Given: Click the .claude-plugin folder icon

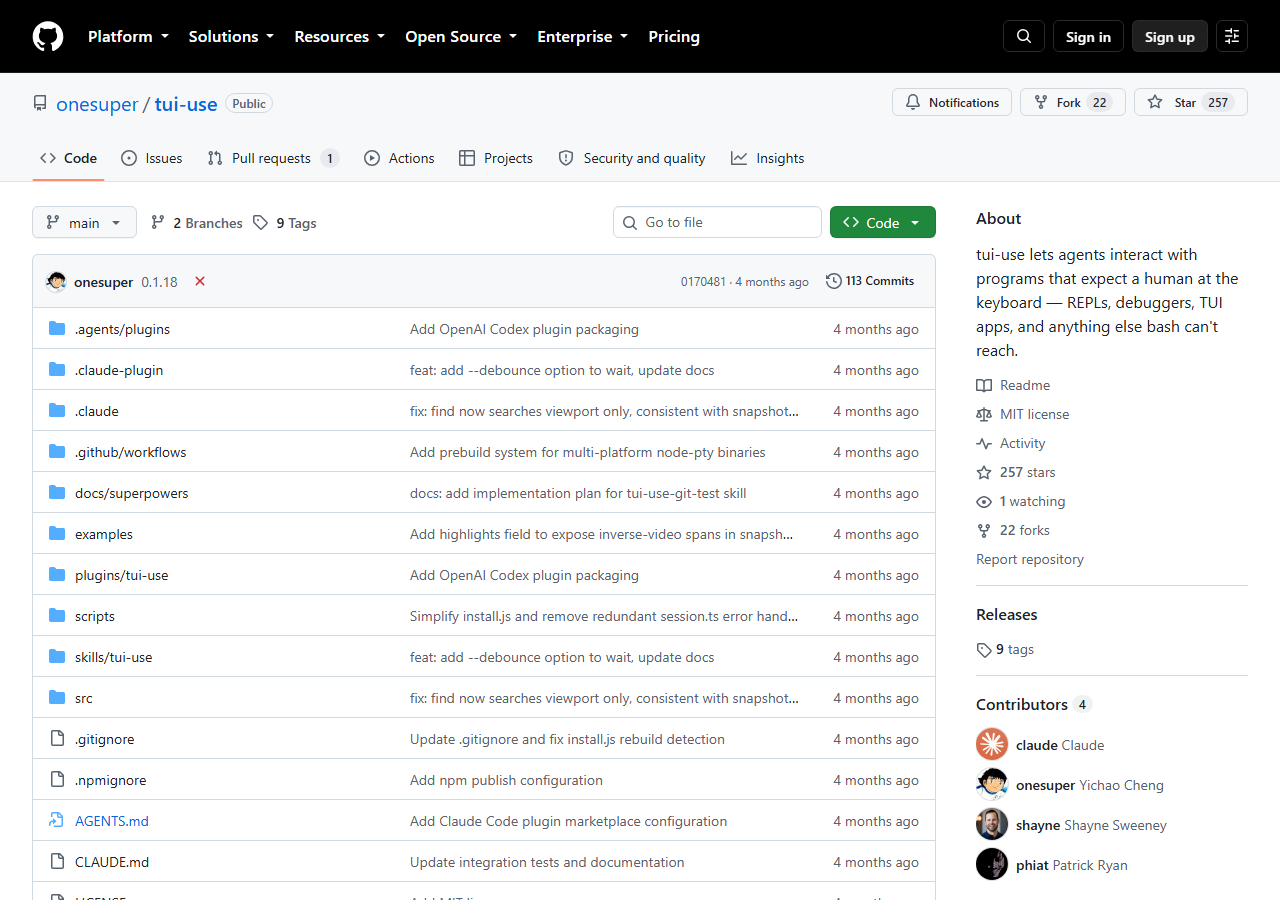Looking at the screenshot, I should [x=57, y=370].
